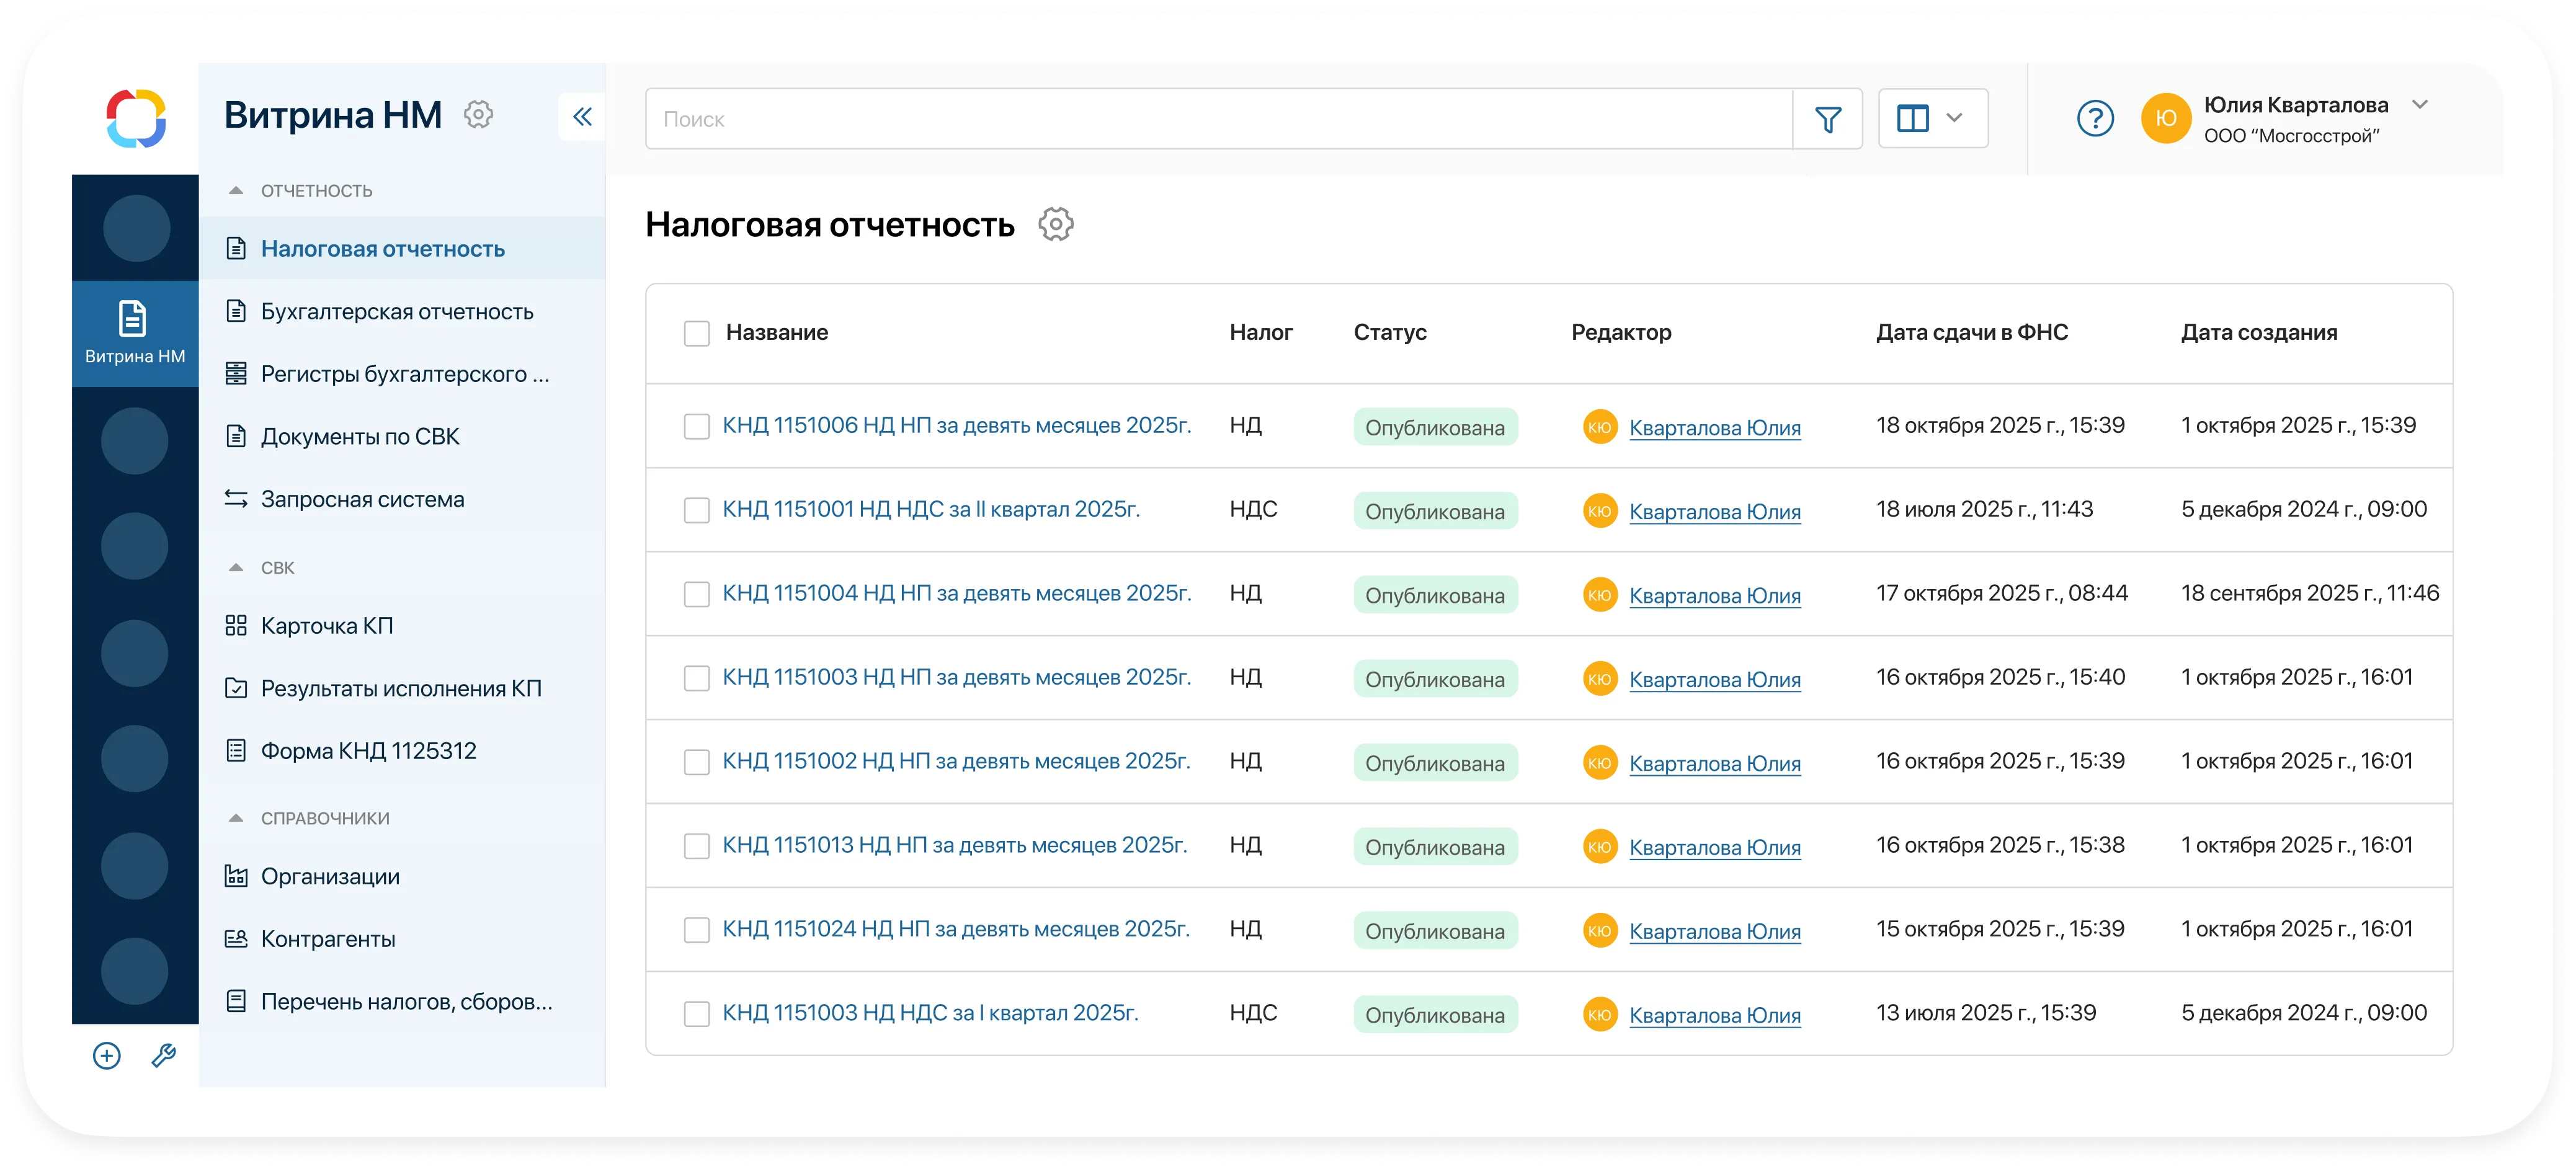Collapse the СПРАВОЧНИКИ section
Image resolution: width=2576 pixels, height=1169 pixels.
coord(237,818)
